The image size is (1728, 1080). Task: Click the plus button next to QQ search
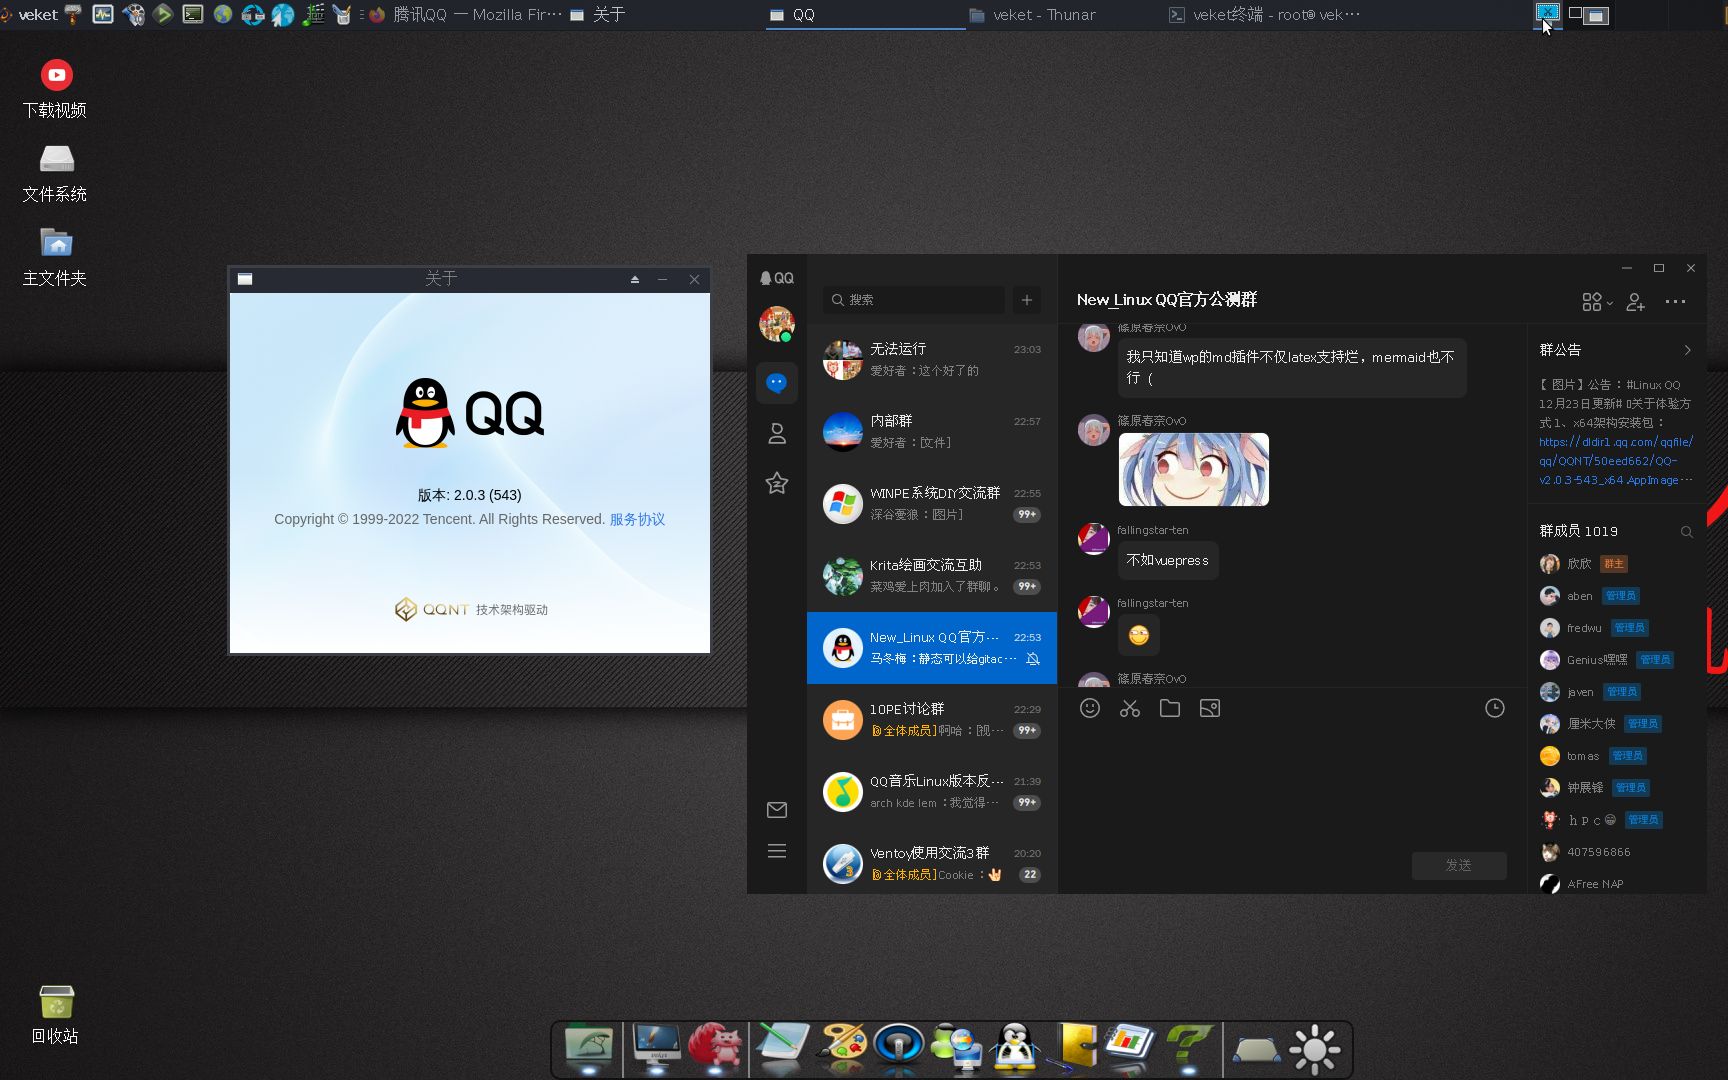1026,300
